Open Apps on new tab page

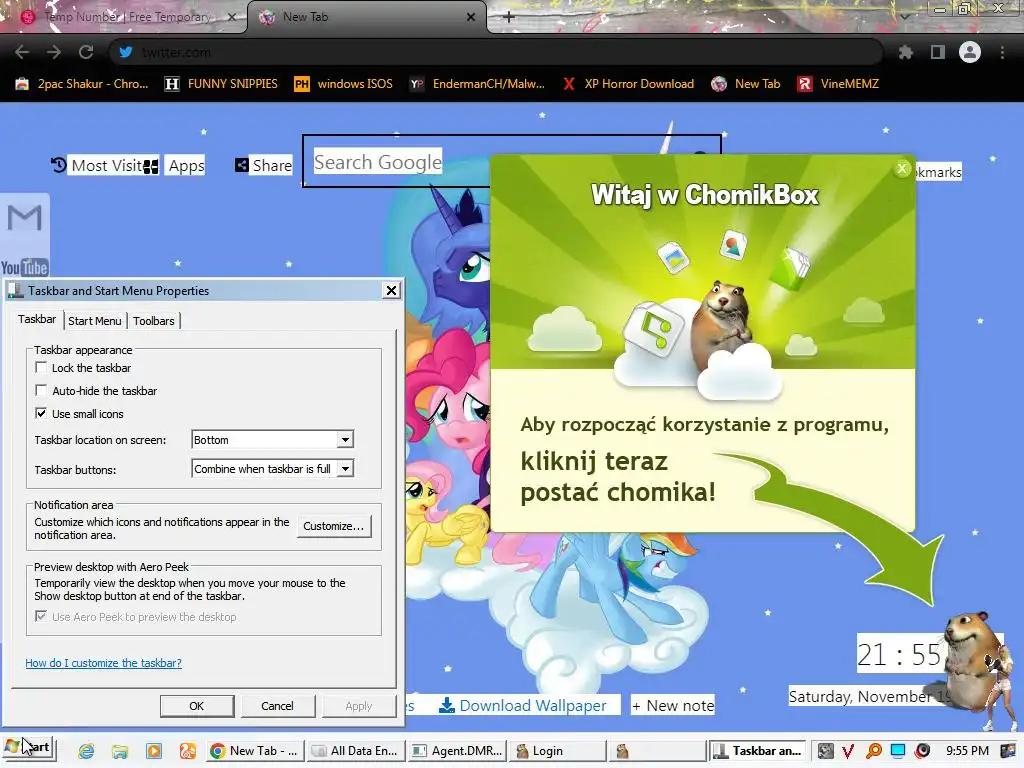174,165
